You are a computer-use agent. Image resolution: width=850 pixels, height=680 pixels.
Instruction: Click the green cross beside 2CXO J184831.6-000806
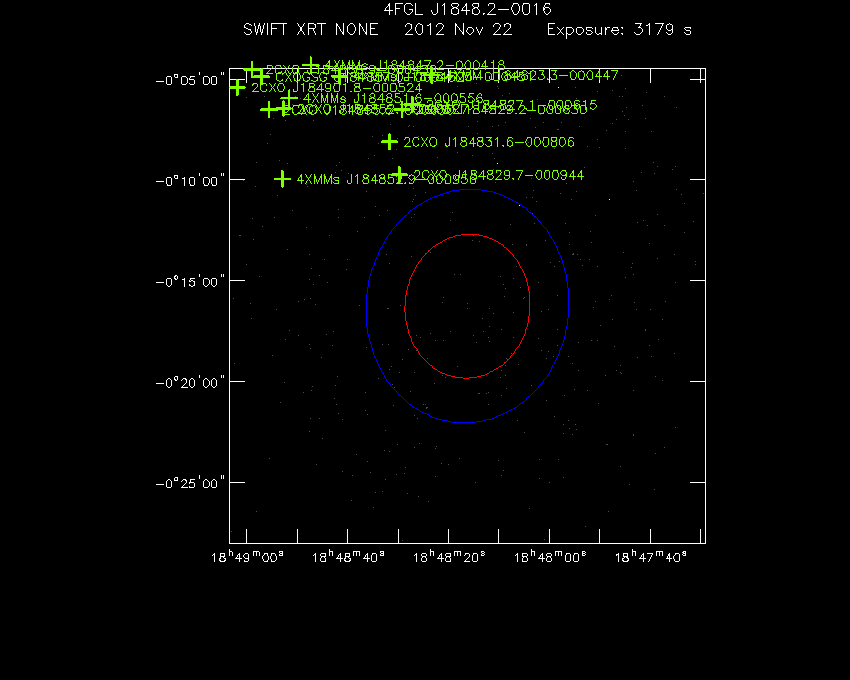click(389, 142)
